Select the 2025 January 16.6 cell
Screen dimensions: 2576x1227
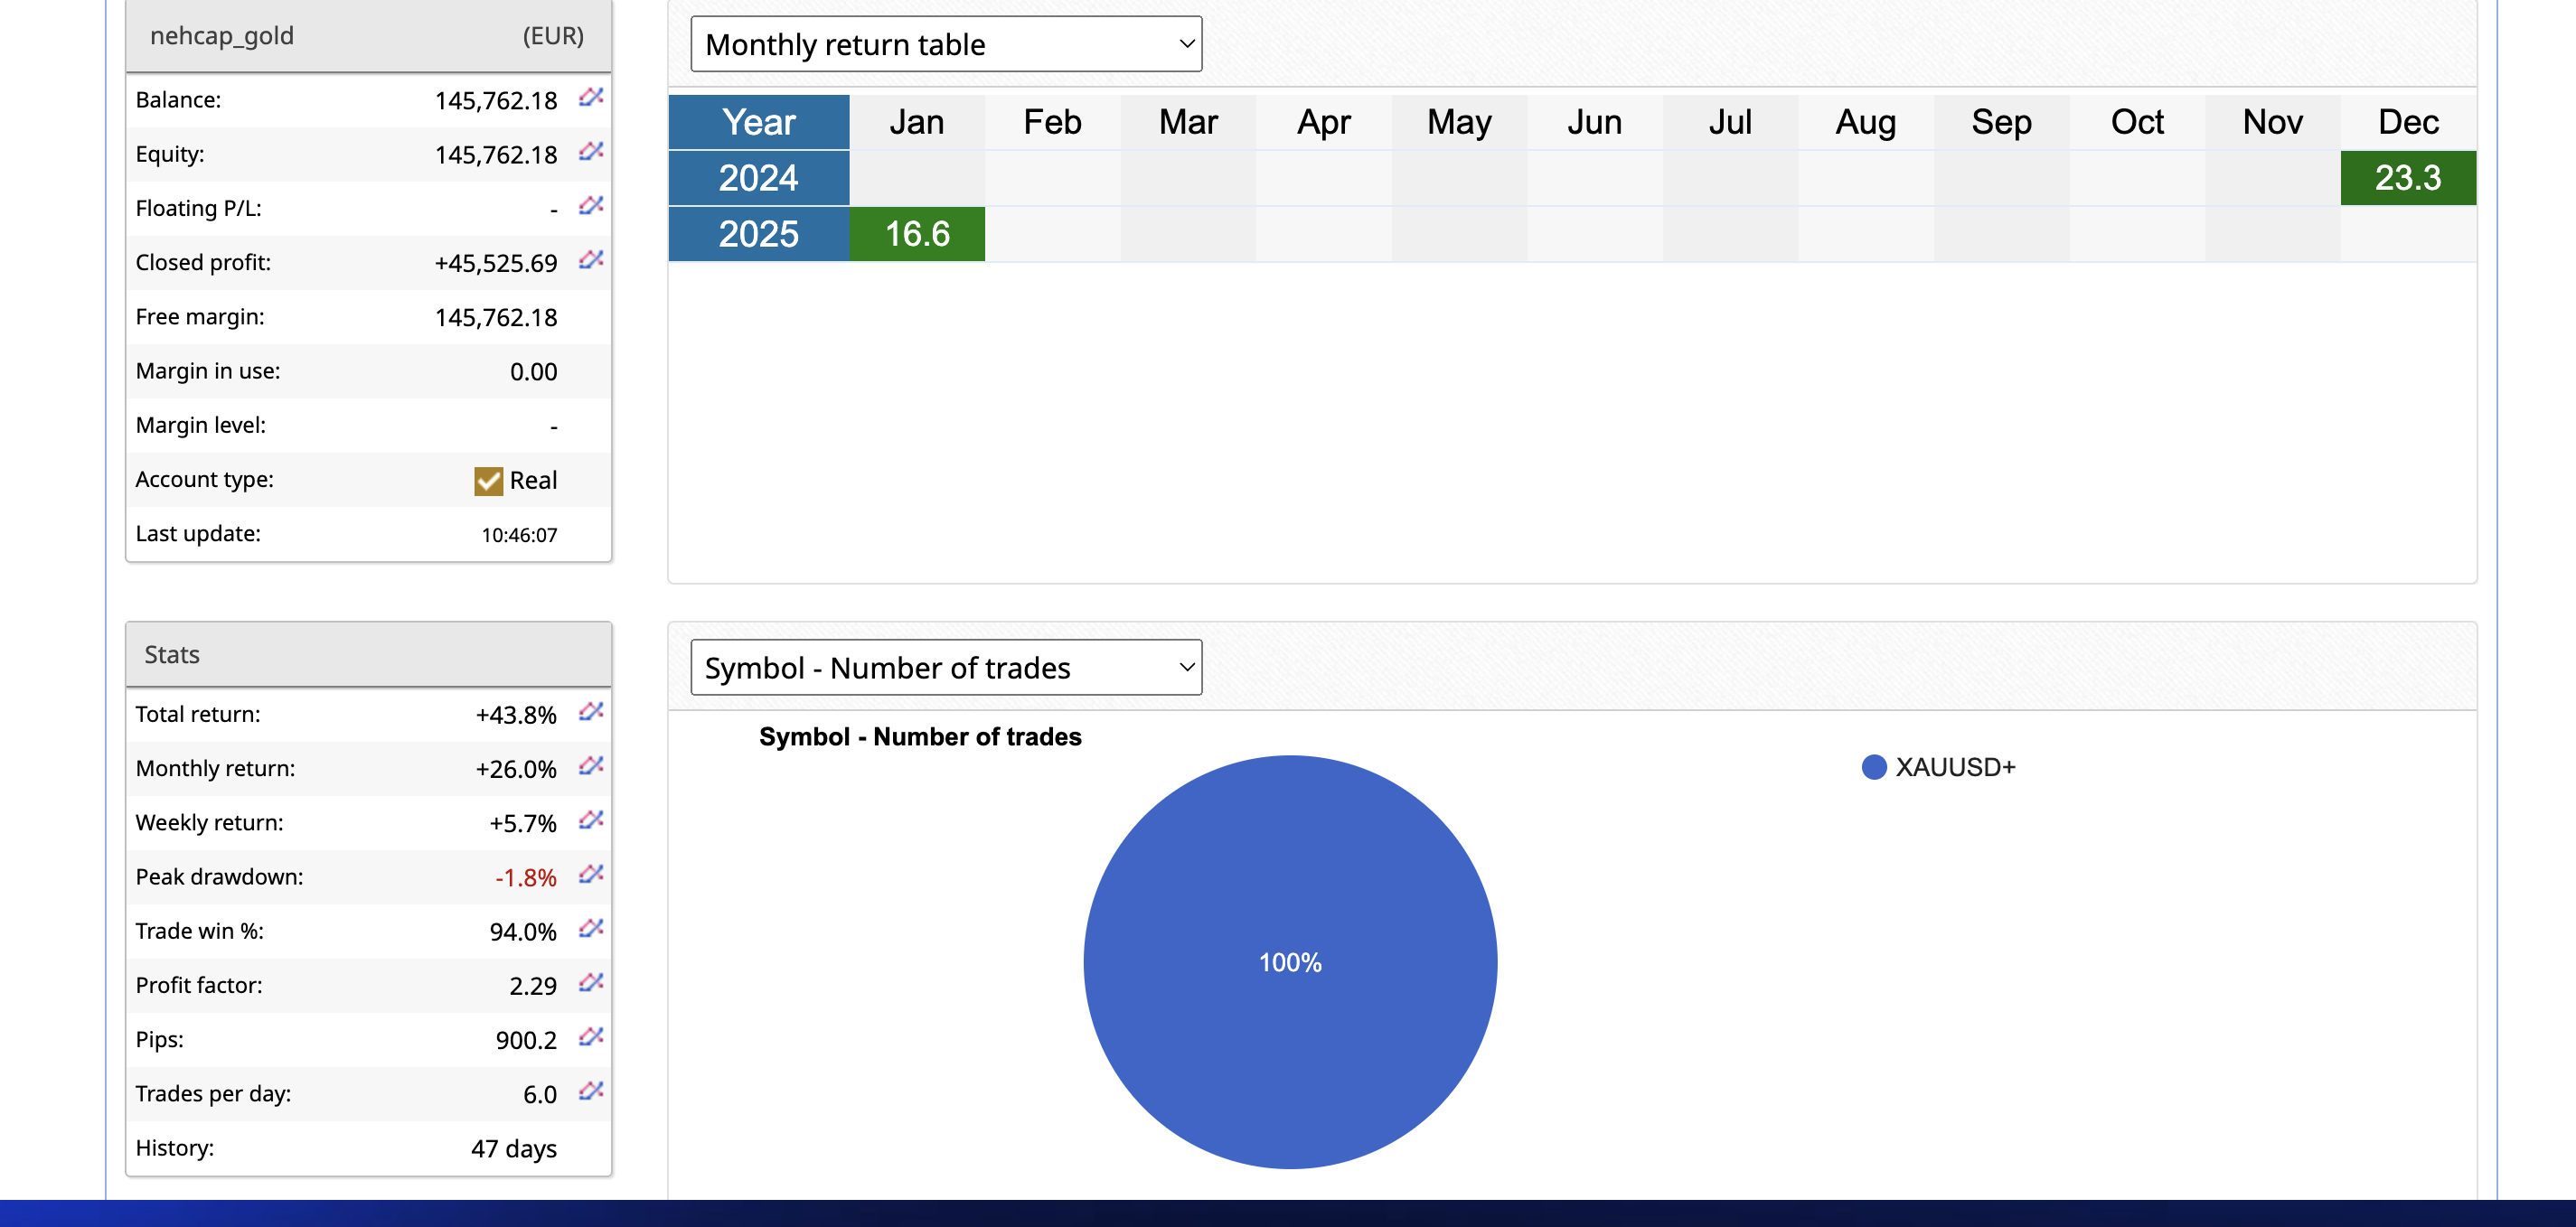916,234
